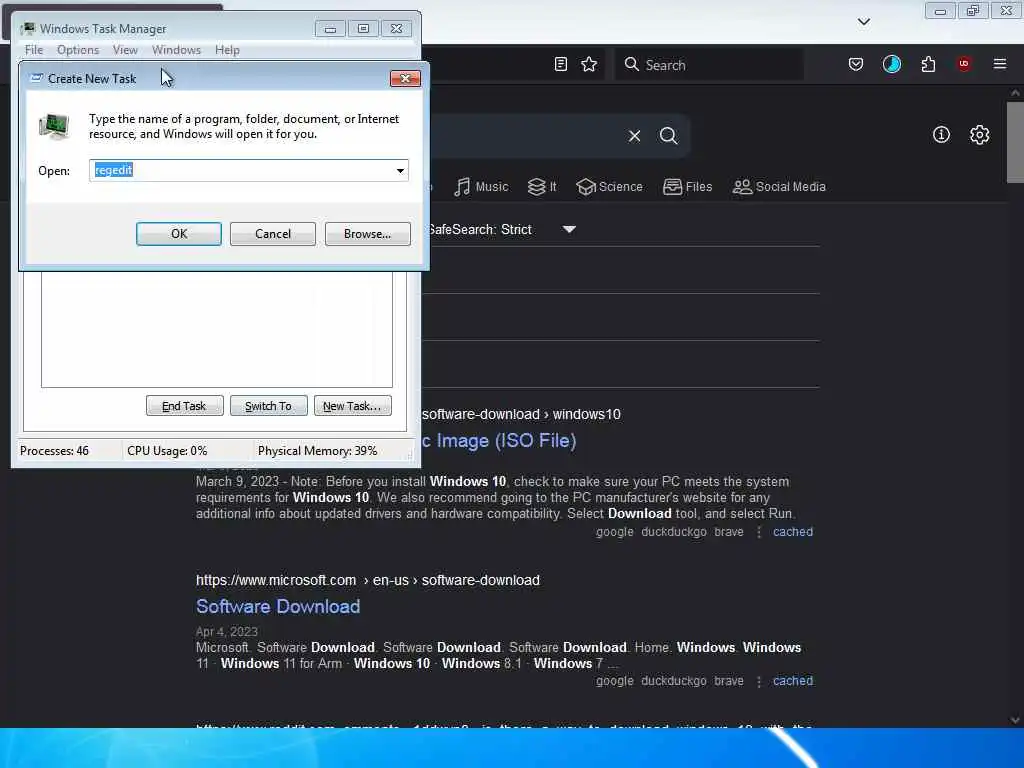Click the Physical Memory: 39% status entry
Screen dimensions: 1024x768
(x=317, y=451)
